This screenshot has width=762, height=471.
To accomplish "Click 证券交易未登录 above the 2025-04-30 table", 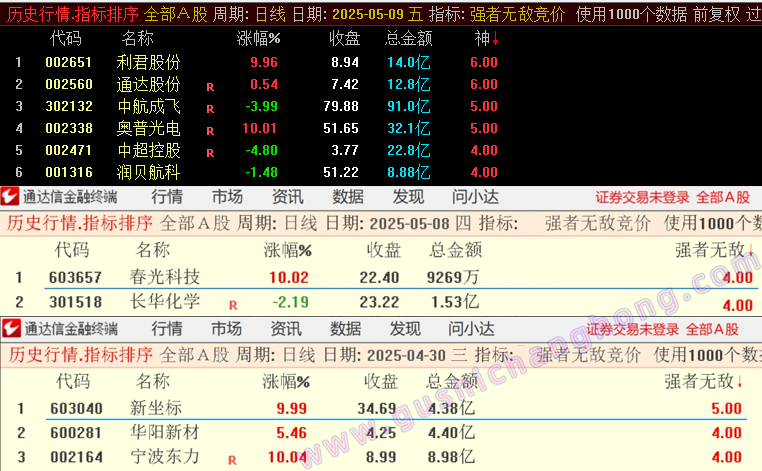I will pyautogui.click(x=632, y=329).
